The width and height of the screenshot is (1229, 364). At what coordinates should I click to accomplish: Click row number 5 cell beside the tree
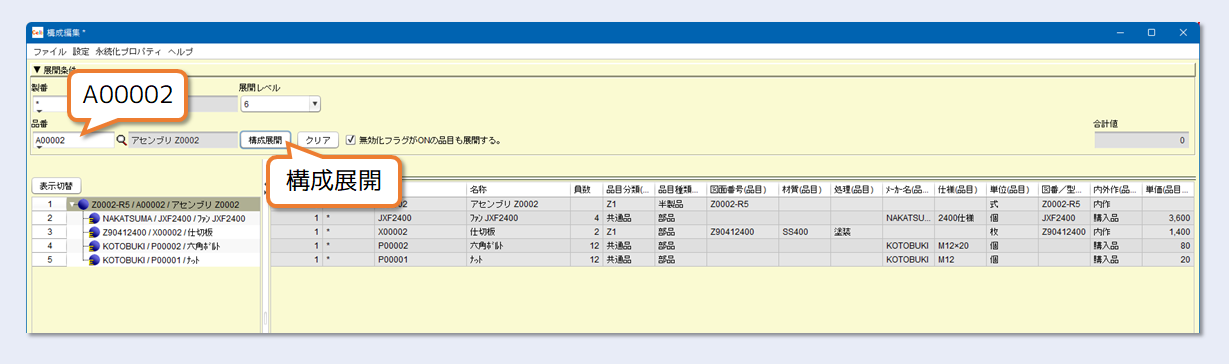tap(49, 260)
